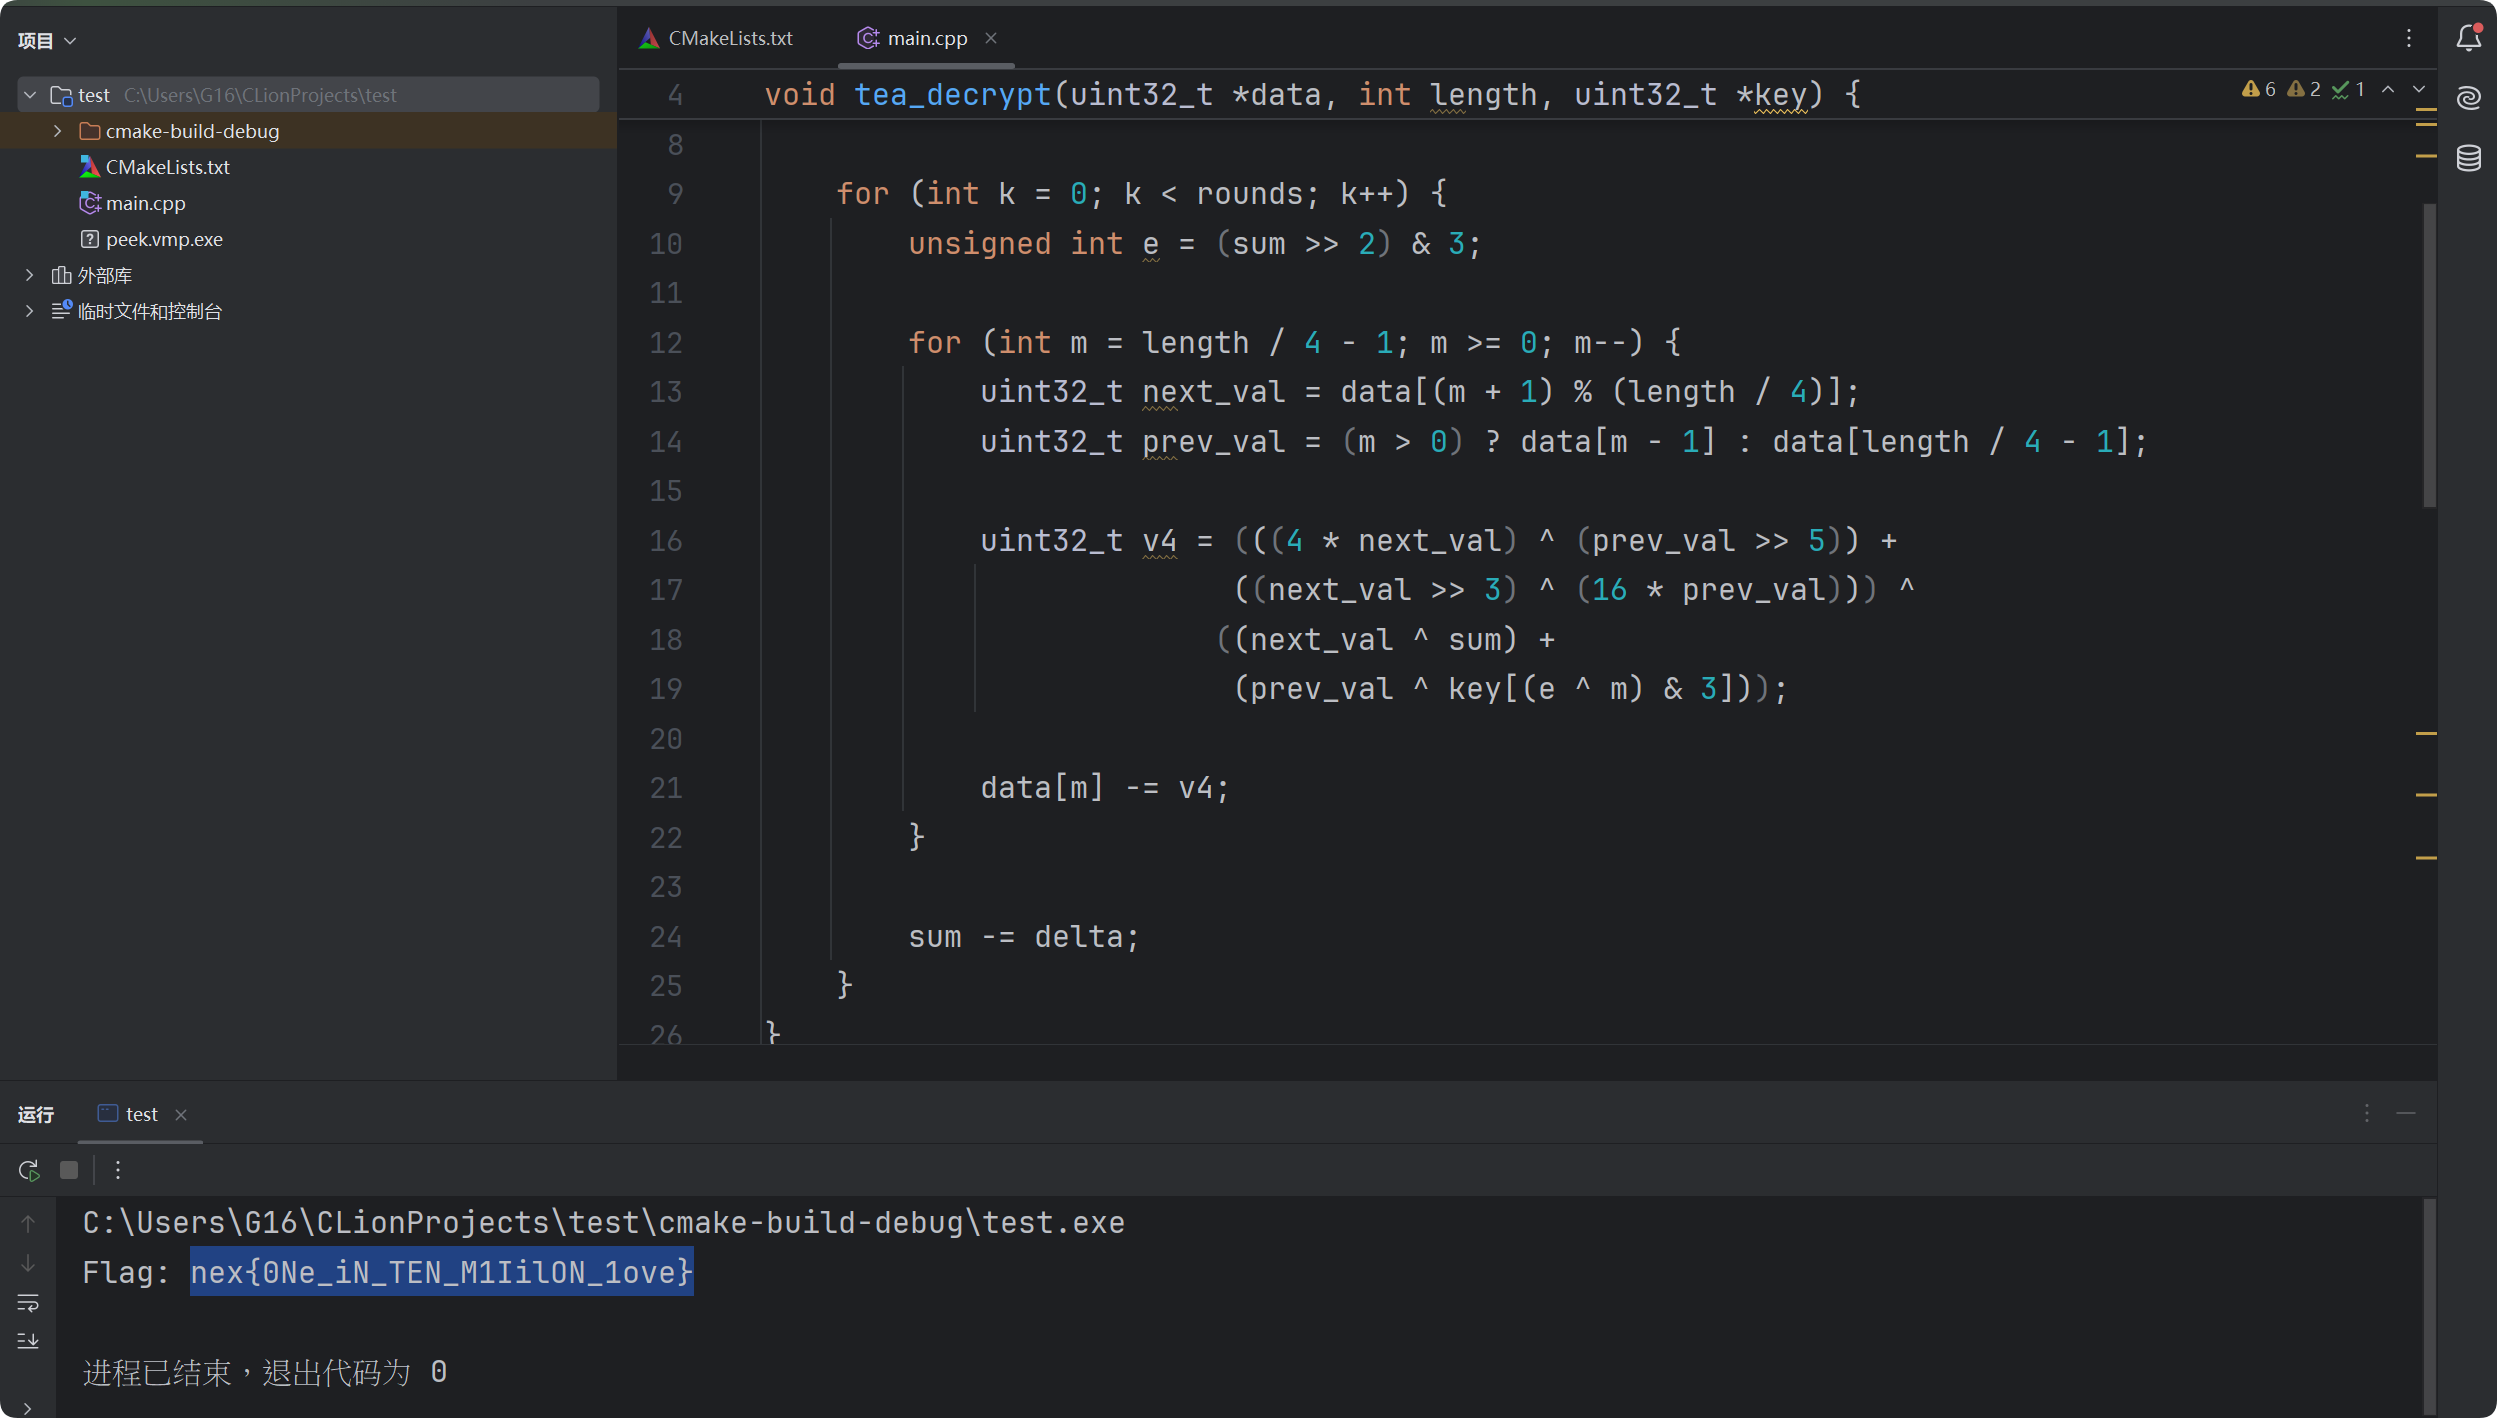2497x1418 pixels.
Task: Expand the 外部库 external libraries node
Action: [x=29, y=275]
